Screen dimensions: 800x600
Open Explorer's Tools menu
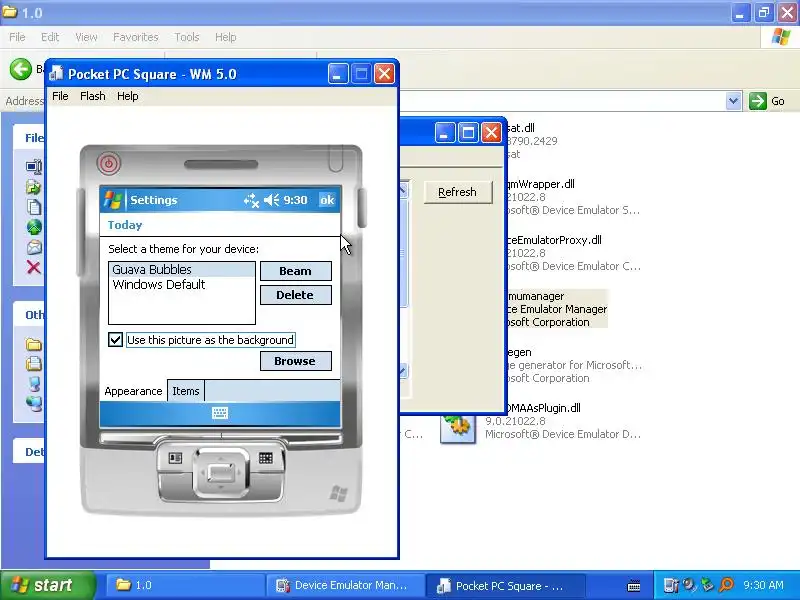(x=187, y=37)
